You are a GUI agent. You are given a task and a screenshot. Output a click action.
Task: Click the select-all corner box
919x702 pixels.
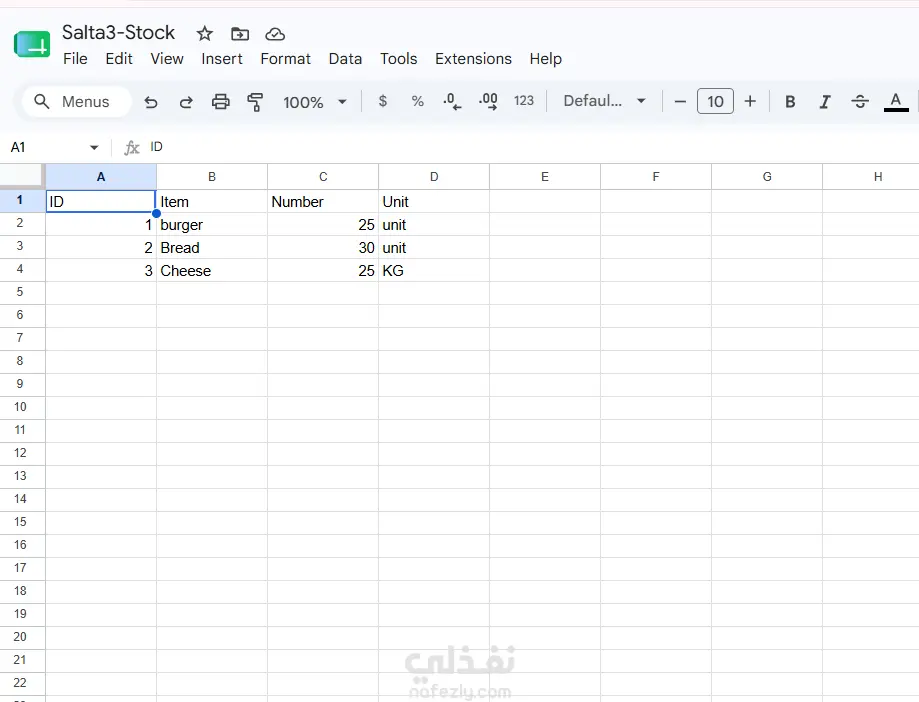click(22, 176)
